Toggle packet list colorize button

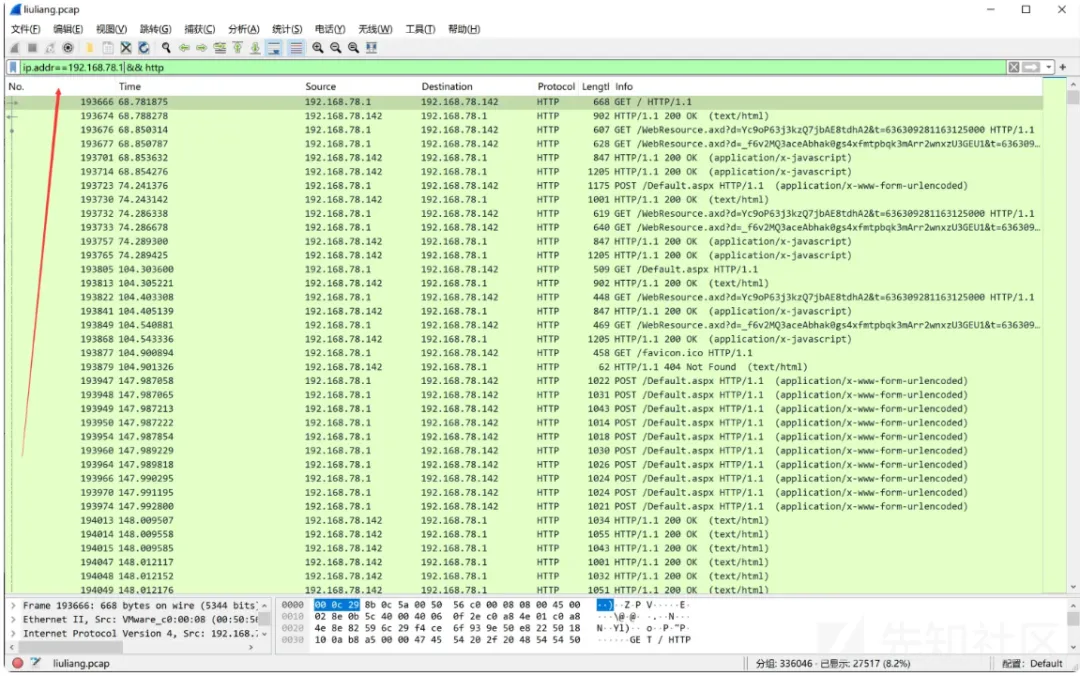click(296, 48)
